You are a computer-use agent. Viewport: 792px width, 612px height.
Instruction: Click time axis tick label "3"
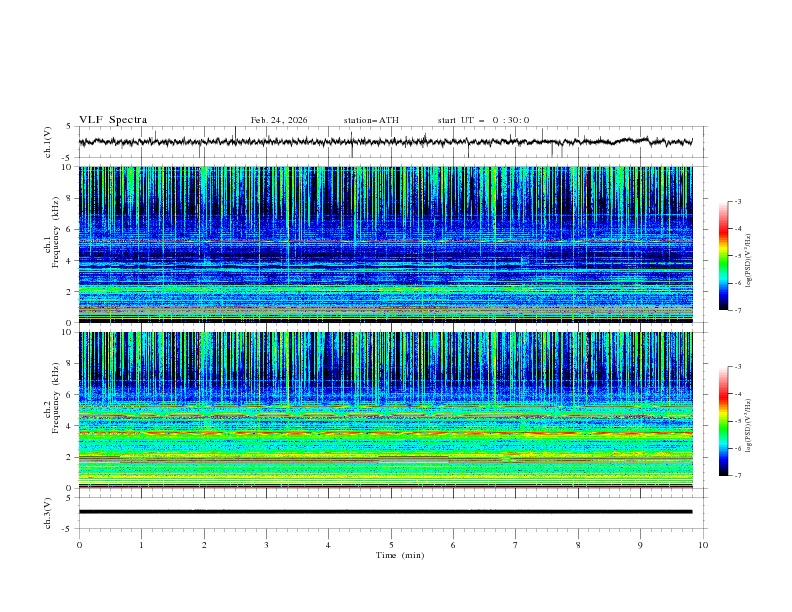(x=266, y=545)
